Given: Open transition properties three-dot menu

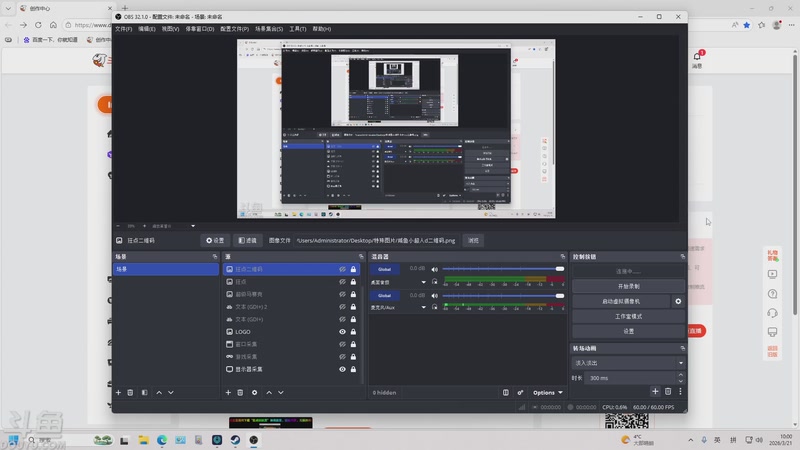Looking at the screenshot, I should pos(680,391).
